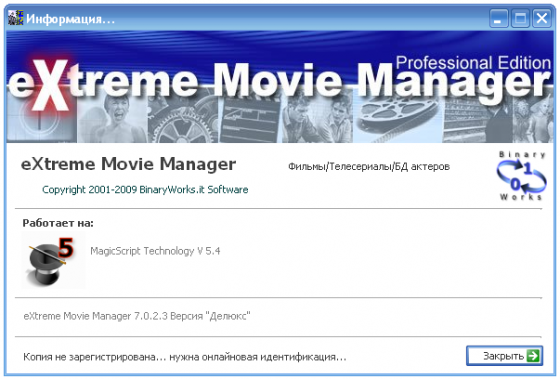The width and height of the screenshot is (560, 379).
Task: Minimize the Информация window
Action: (x=498, y=18)
